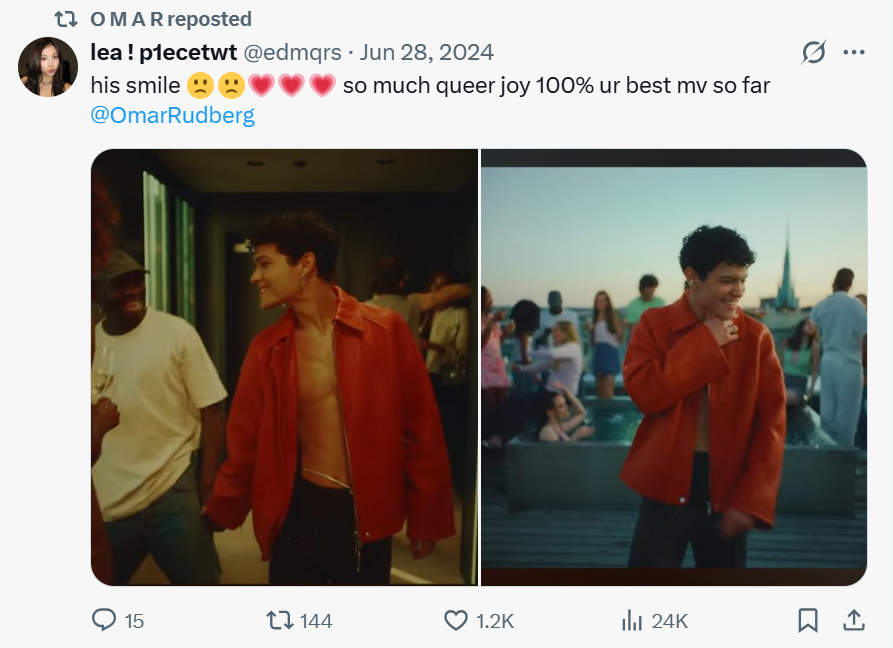Open the Grok explain-this-post icon
Image resolution: width=893 pixels, height=648 pixels.
coord(814,53)
